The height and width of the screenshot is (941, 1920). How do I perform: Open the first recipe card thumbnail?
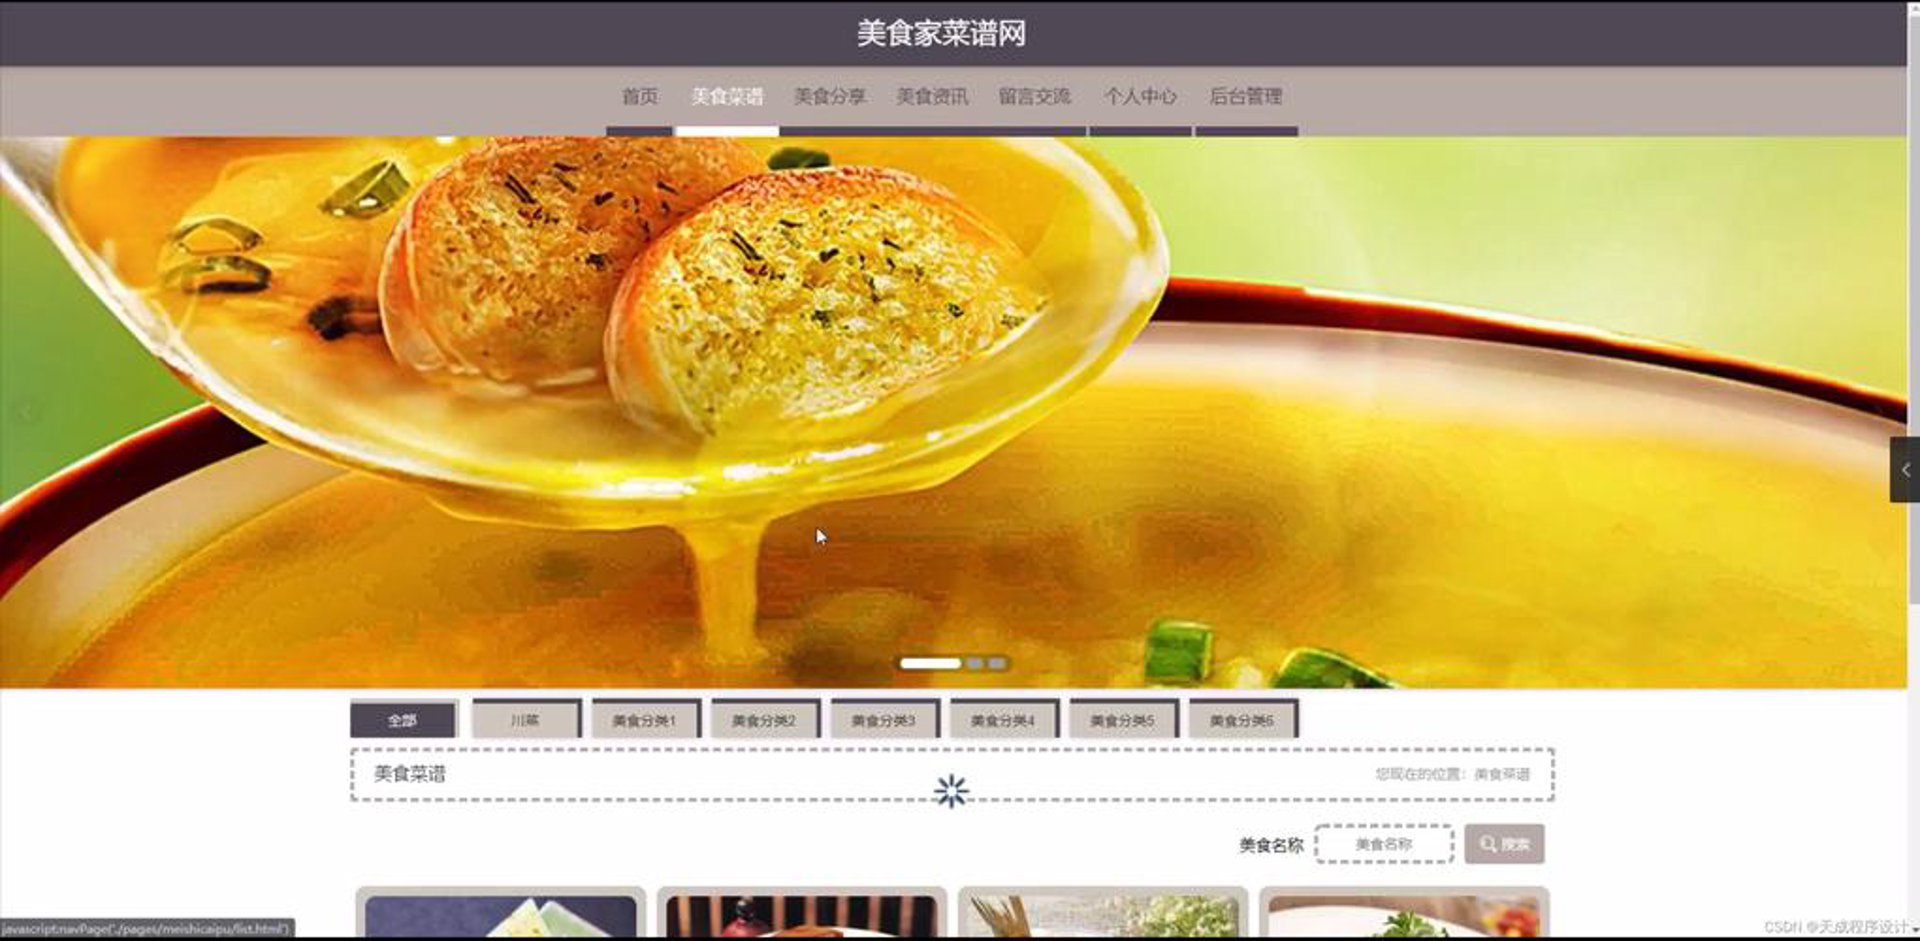click(501, 915)
